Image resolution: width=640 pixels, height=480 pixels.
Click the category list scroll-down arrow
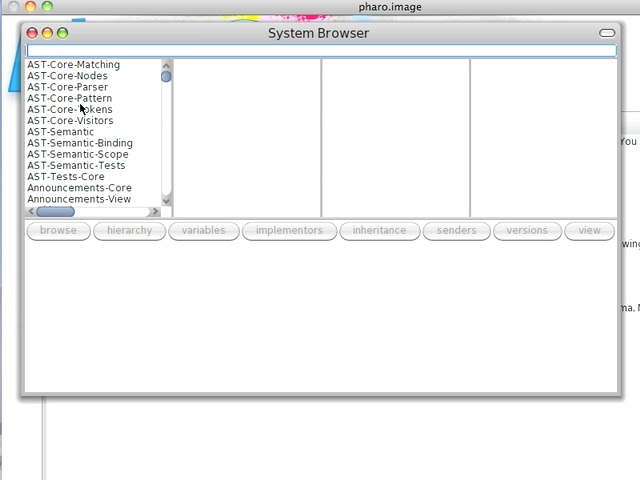[x=166, y=200]
